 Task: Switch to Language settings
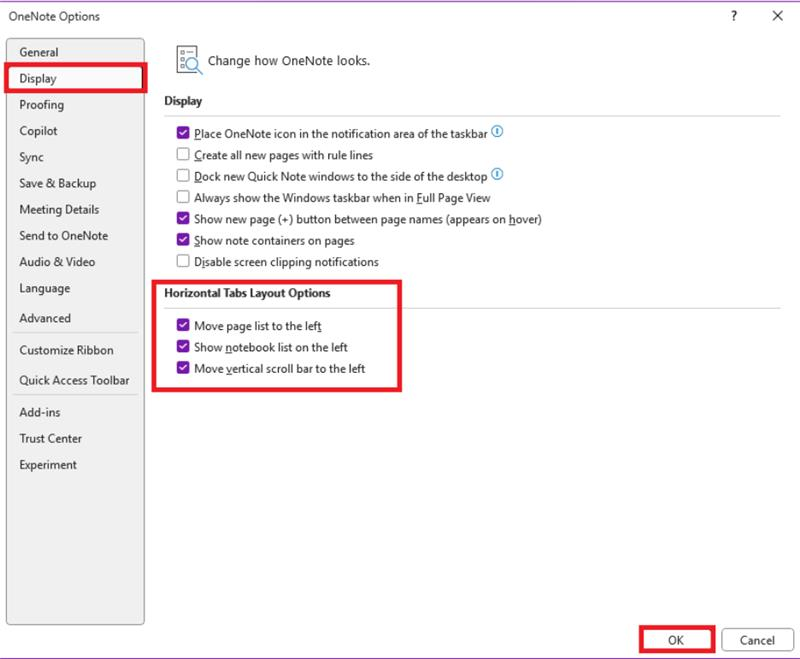75,288
